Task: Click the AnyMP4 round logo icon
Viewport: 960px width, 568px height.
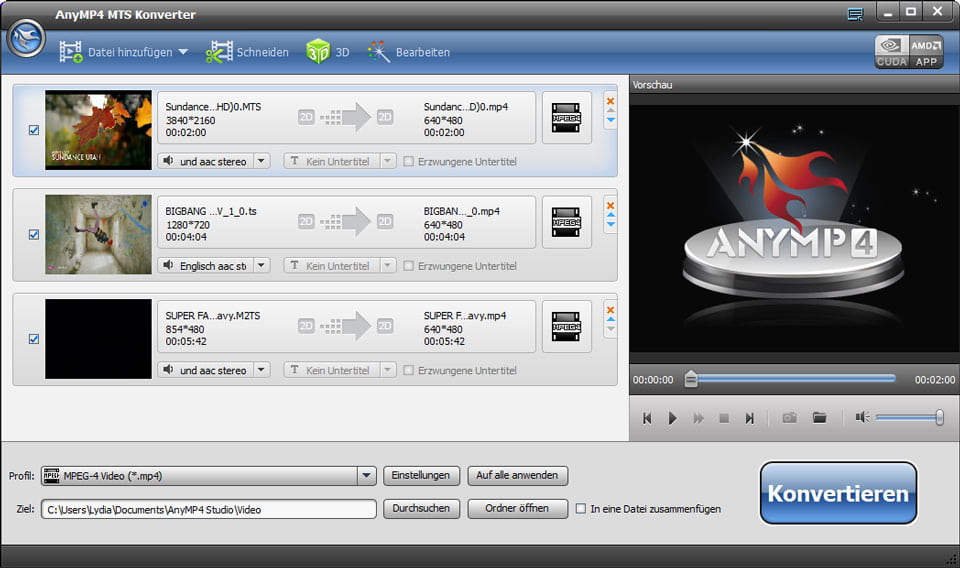Action: point(26,39)
